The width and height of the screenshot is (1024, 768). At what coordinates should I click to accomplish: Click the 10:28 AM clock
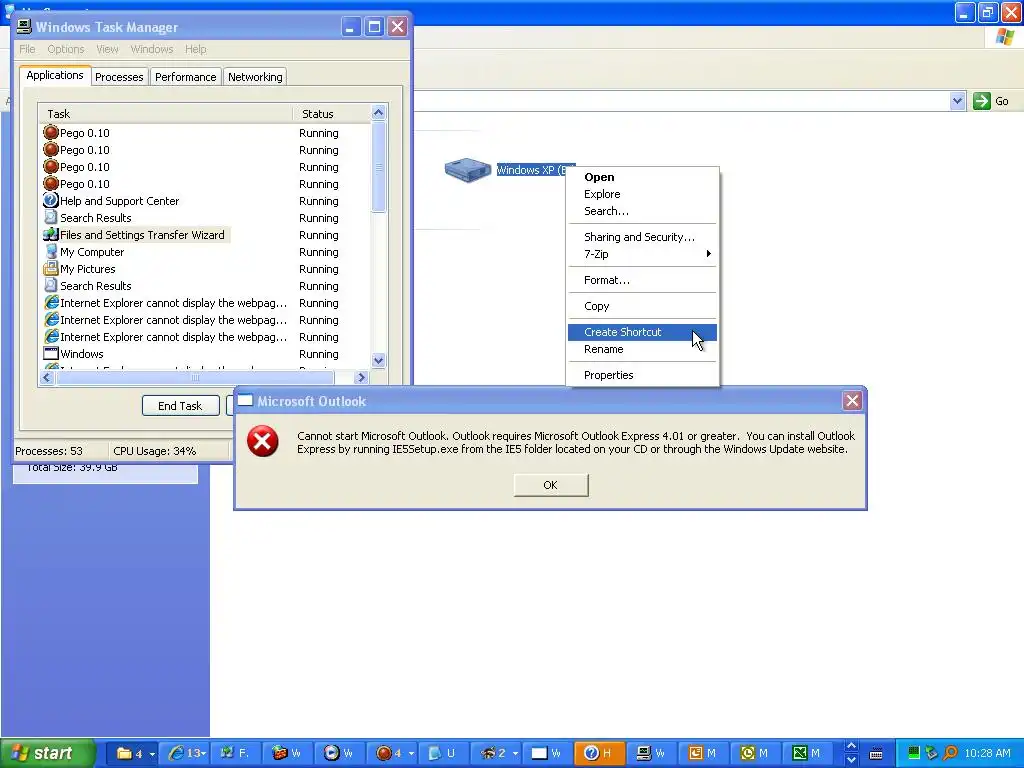[x=987, y=753]
